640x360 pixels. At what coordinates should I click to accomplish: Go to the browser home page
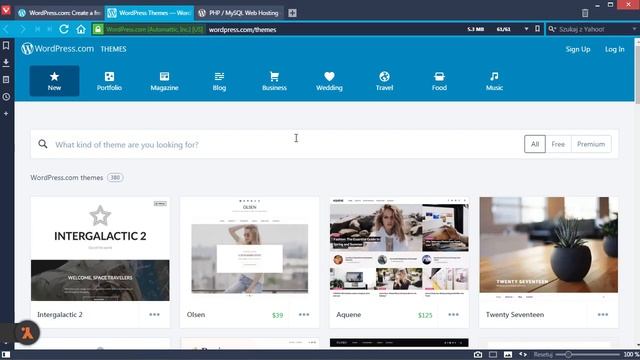click(x=81, y=29)
